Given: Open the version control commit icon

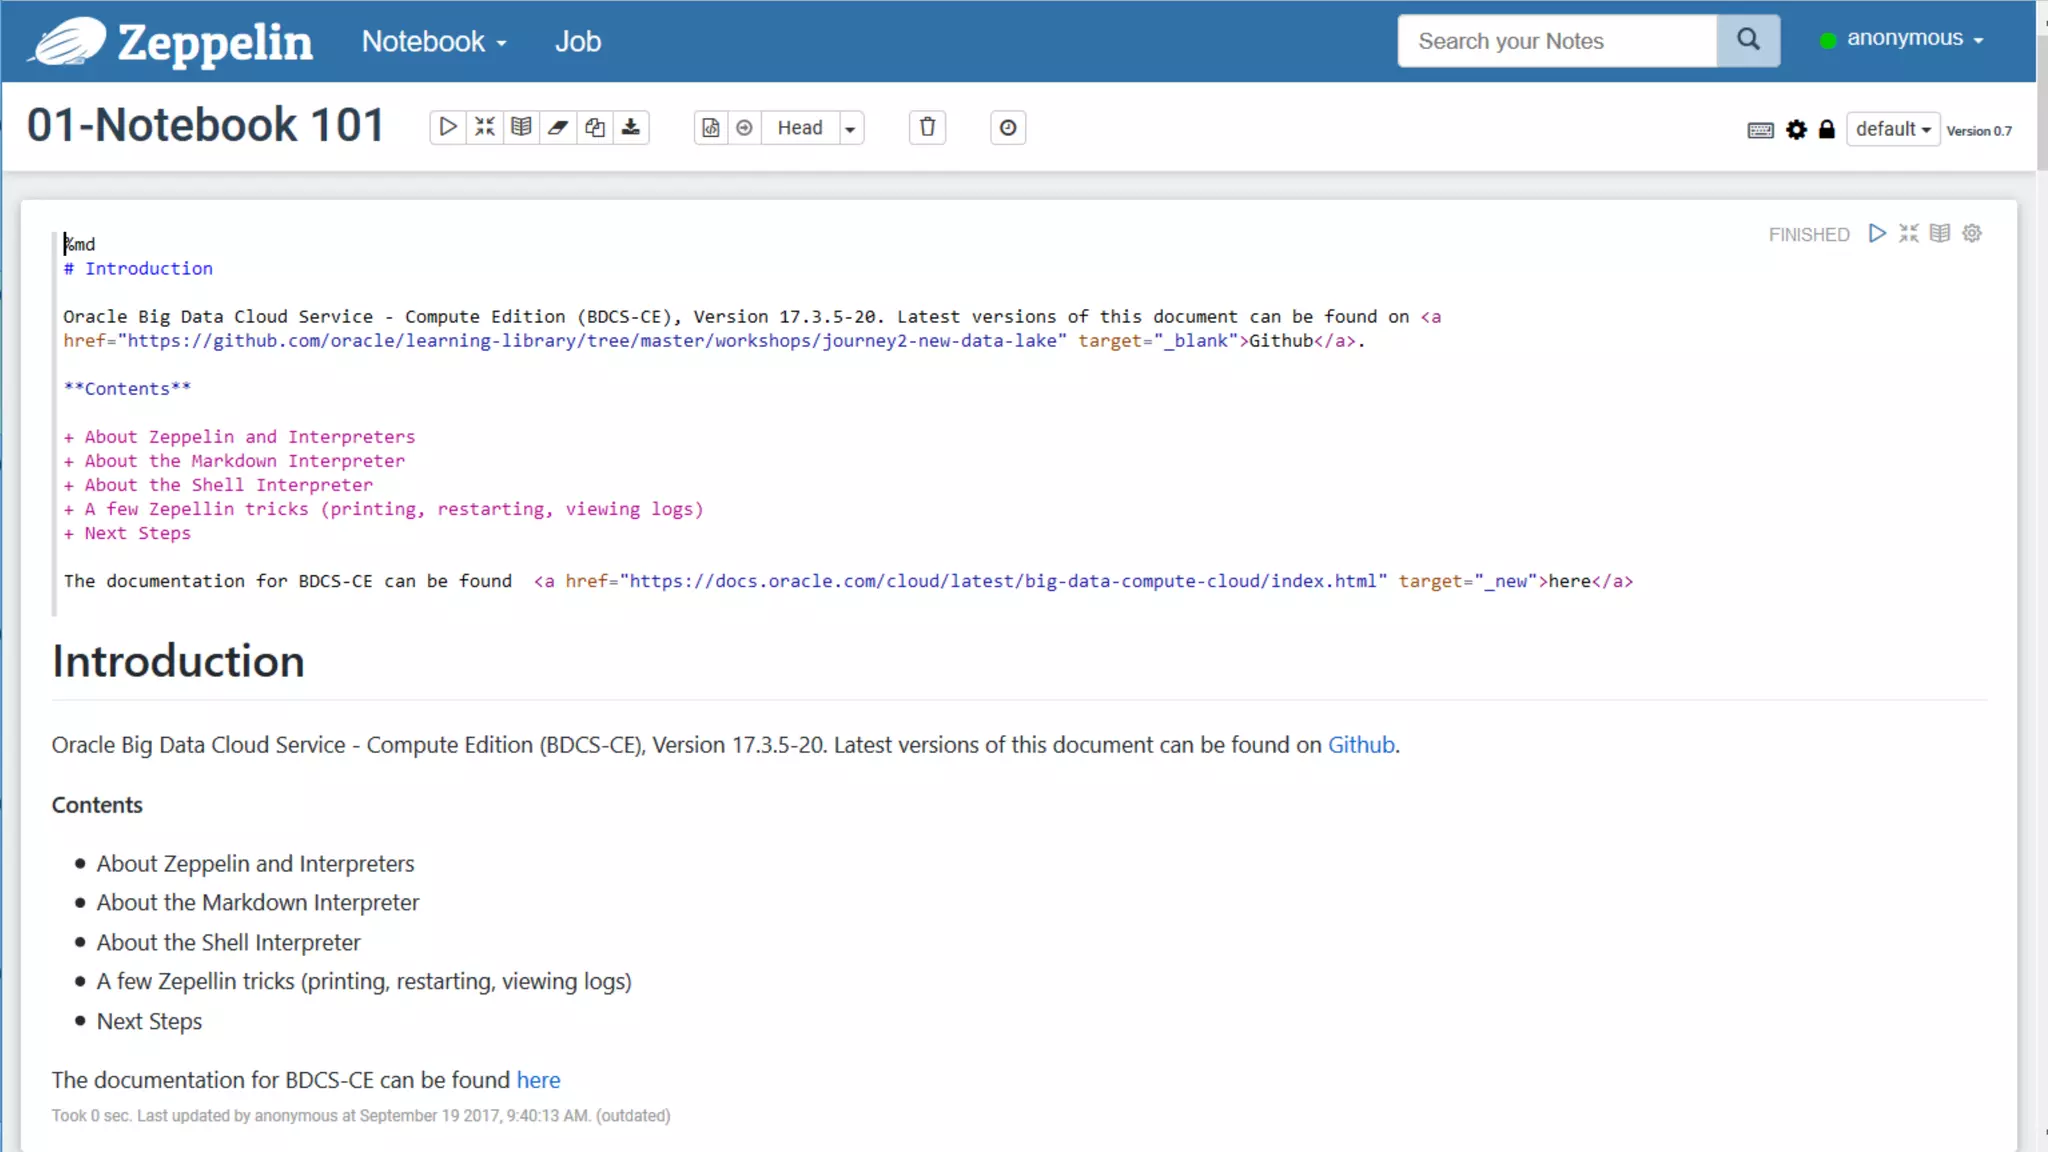Looking at the screenshot, I should coord(710,127).
